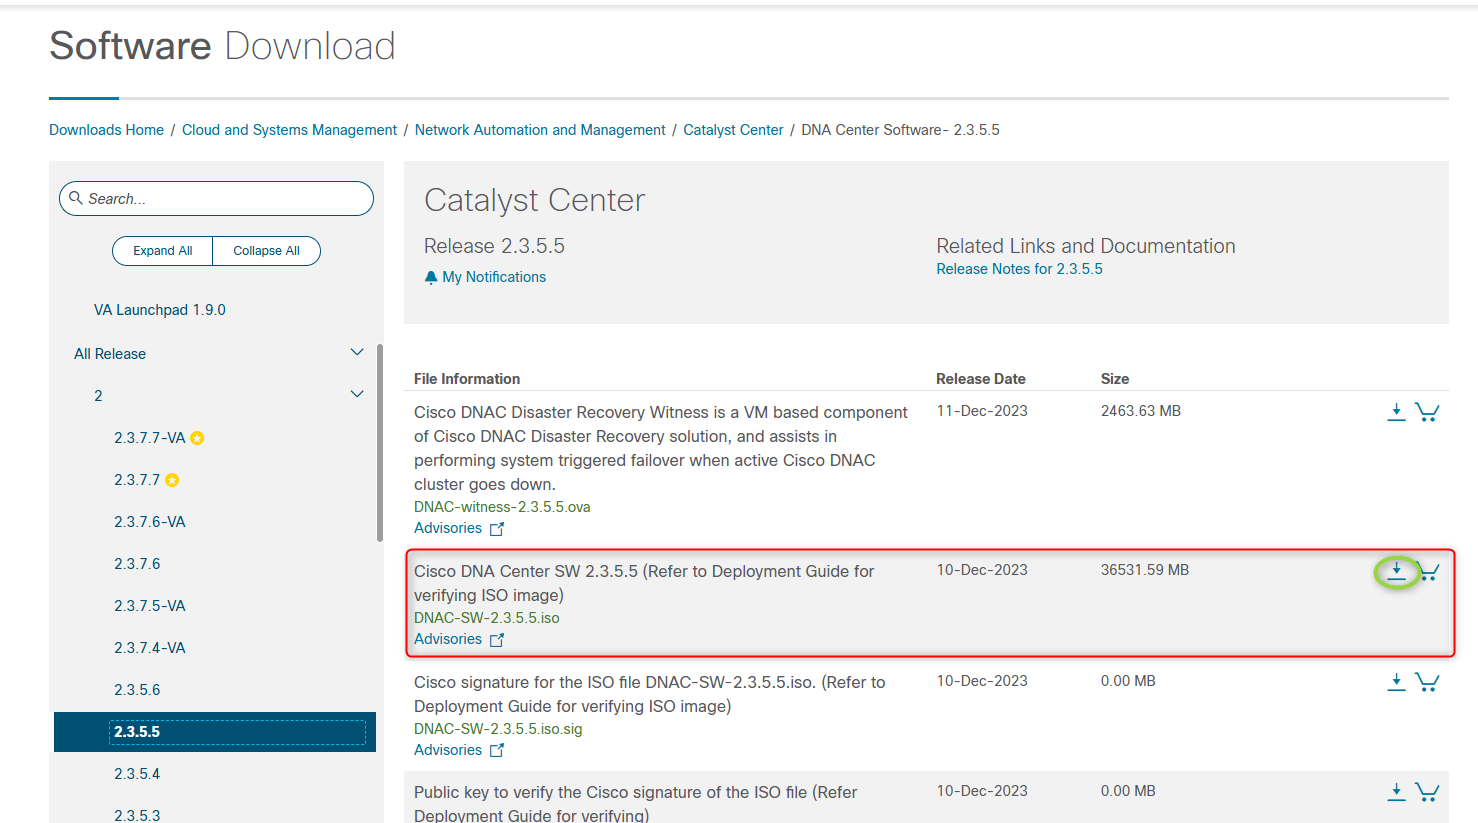
Task: Download the DNAC-SW-2.3.5.5.iso file
Action: pyautogui.click(x=1396, y=572)
